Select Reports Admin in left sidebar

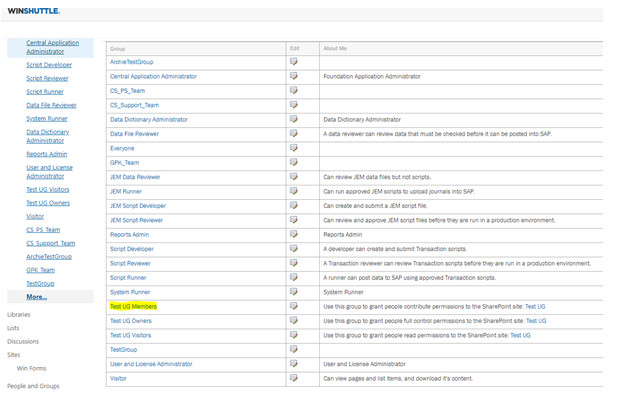click(x=47, y=154)
